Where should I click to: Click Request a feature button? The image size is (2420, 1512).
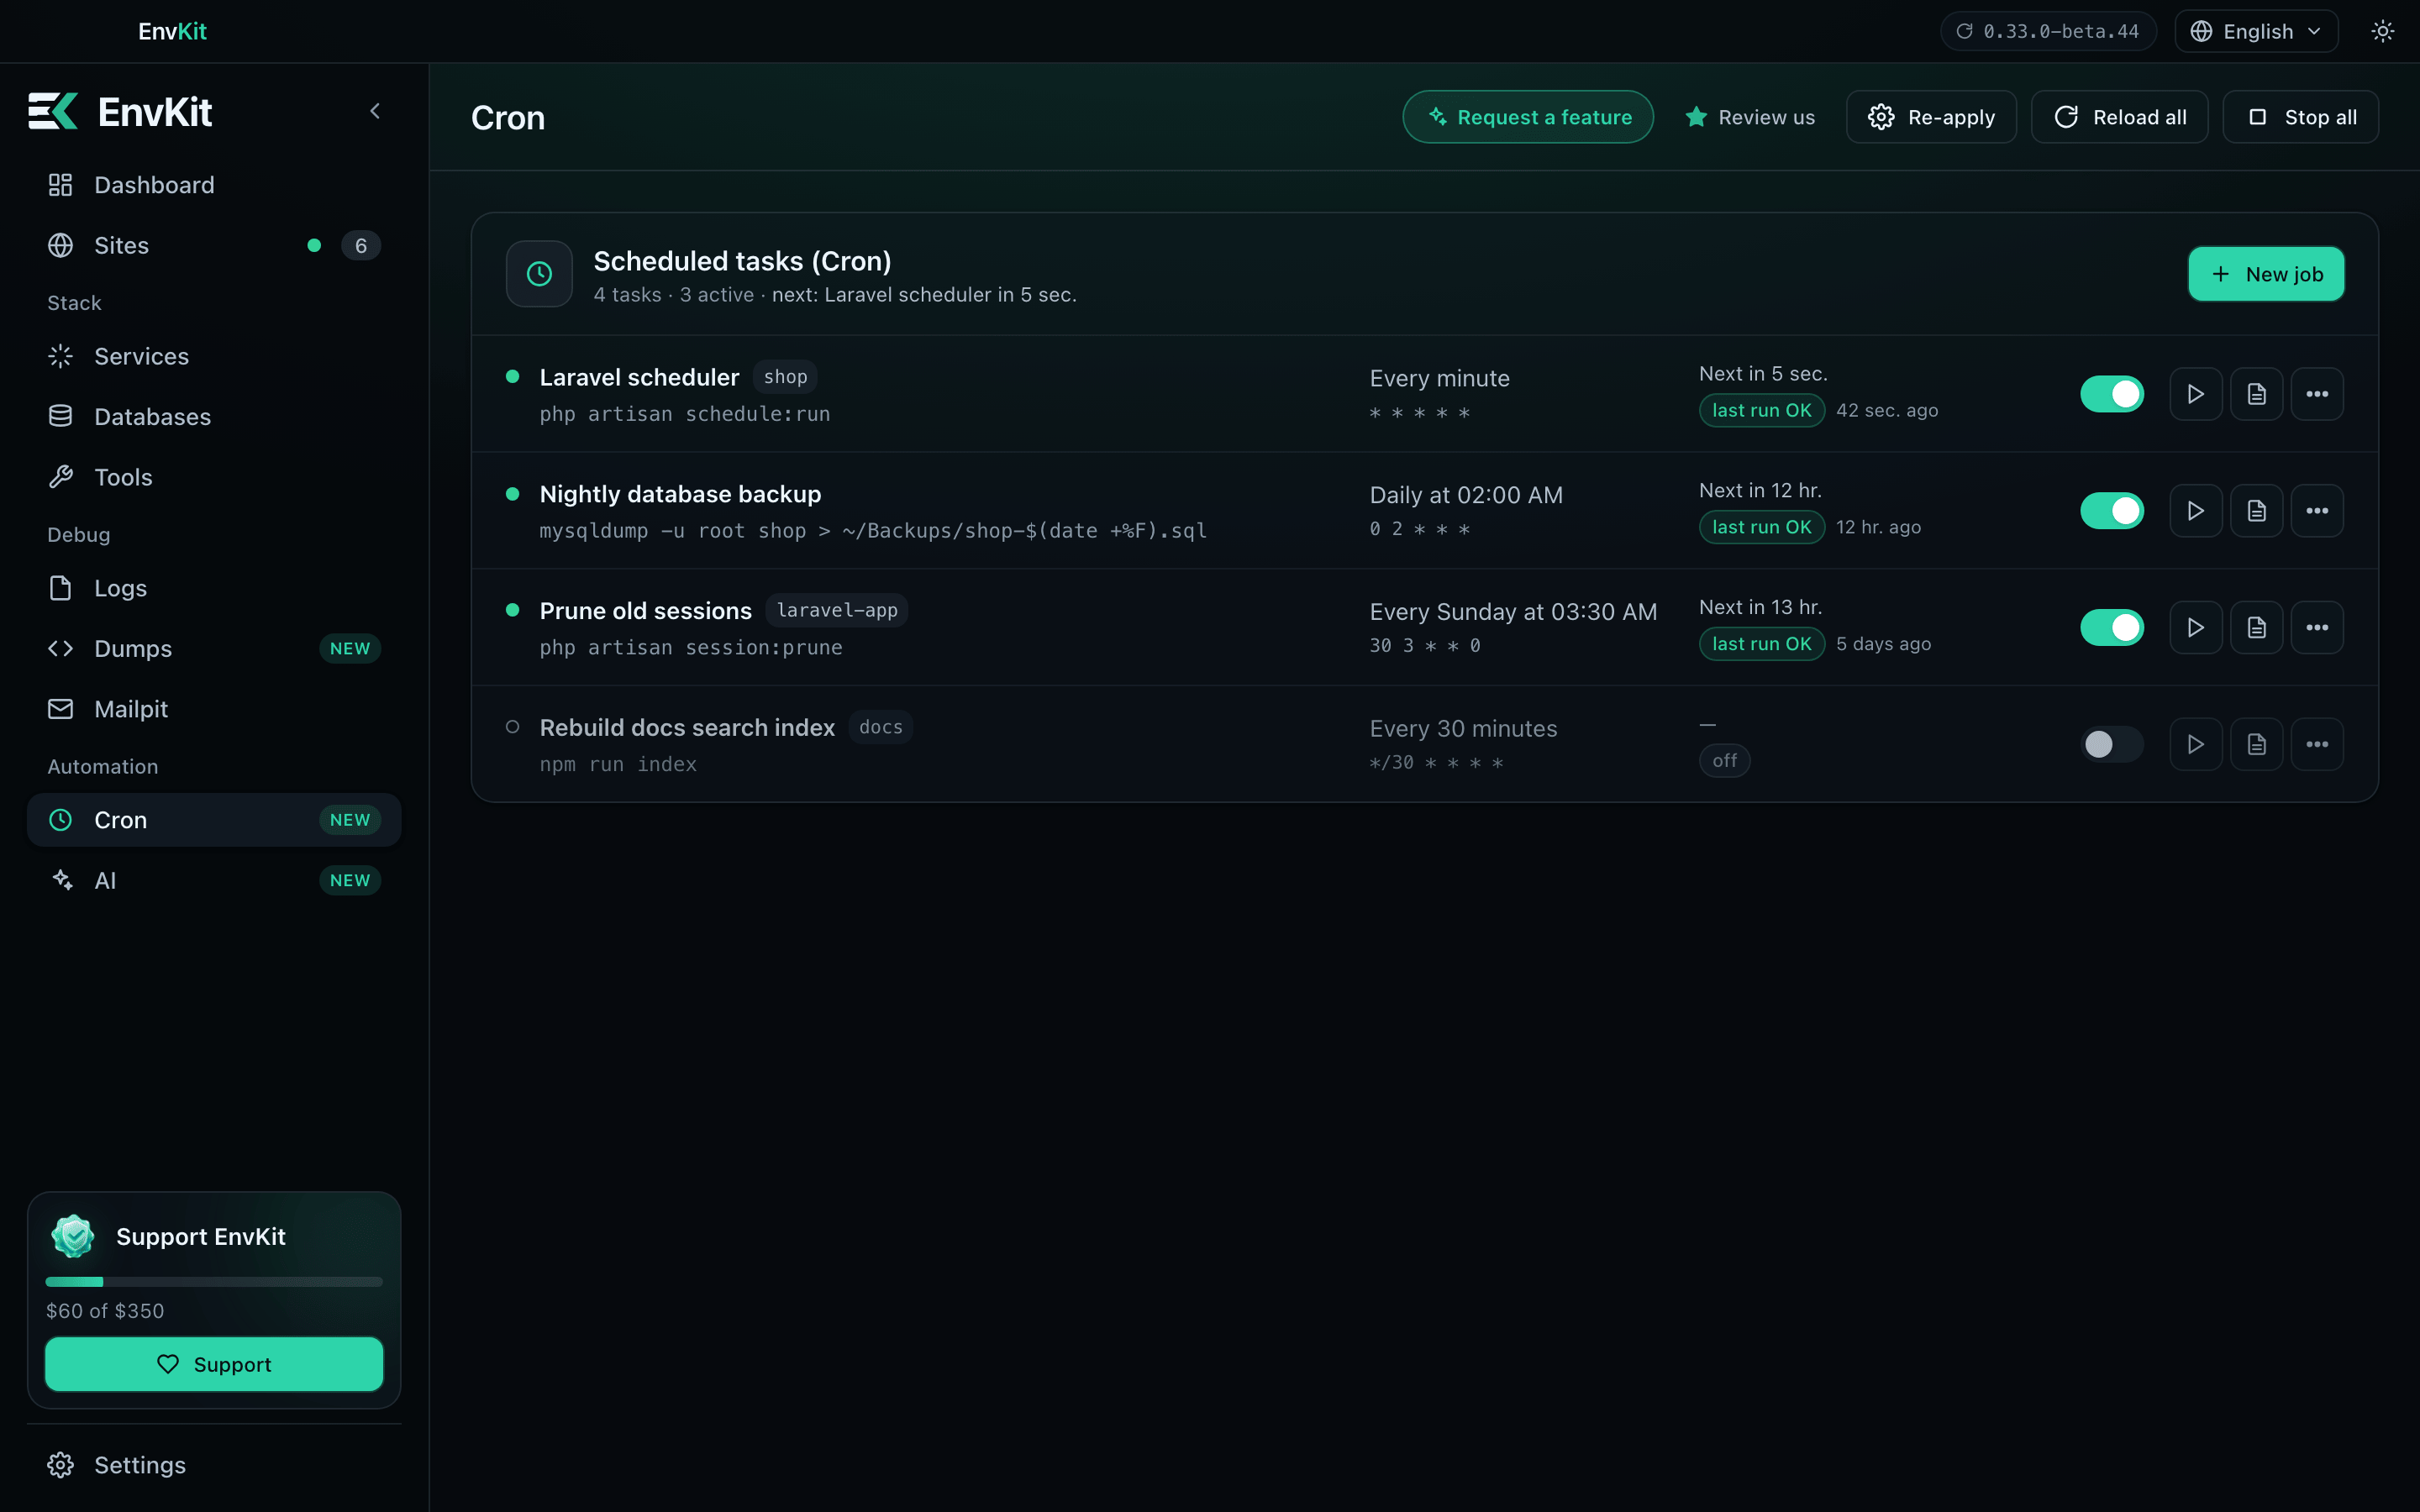pyautogui.click(x=1528, y=117)
